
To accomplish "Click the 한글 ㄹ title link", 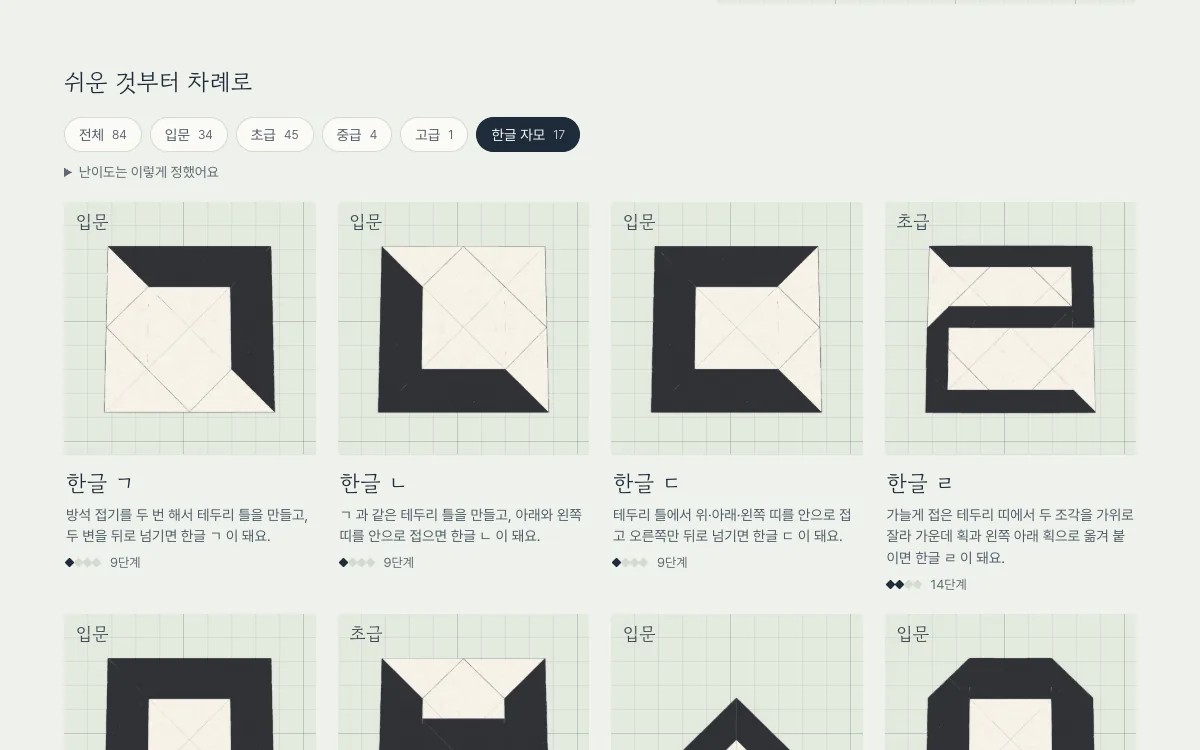I will pyautogui.click(x=920, y=483).
